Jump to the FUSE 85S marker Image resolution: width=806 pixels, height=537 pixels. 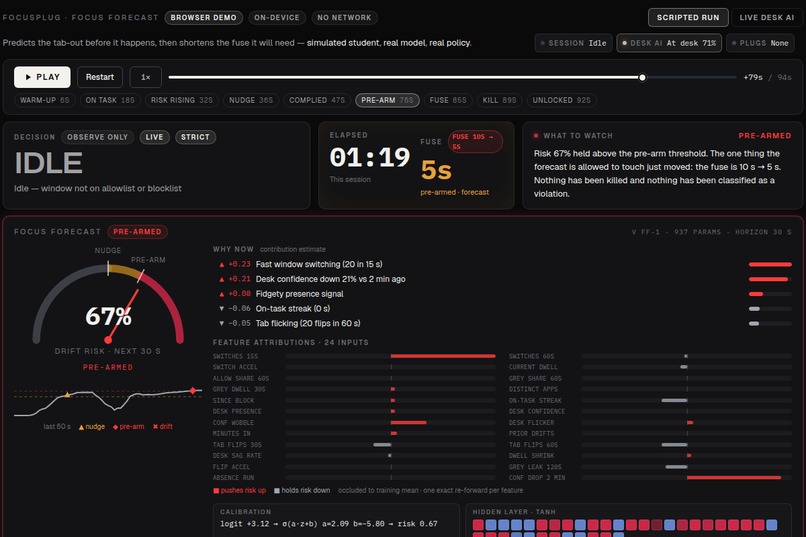[x=448, y=100]
